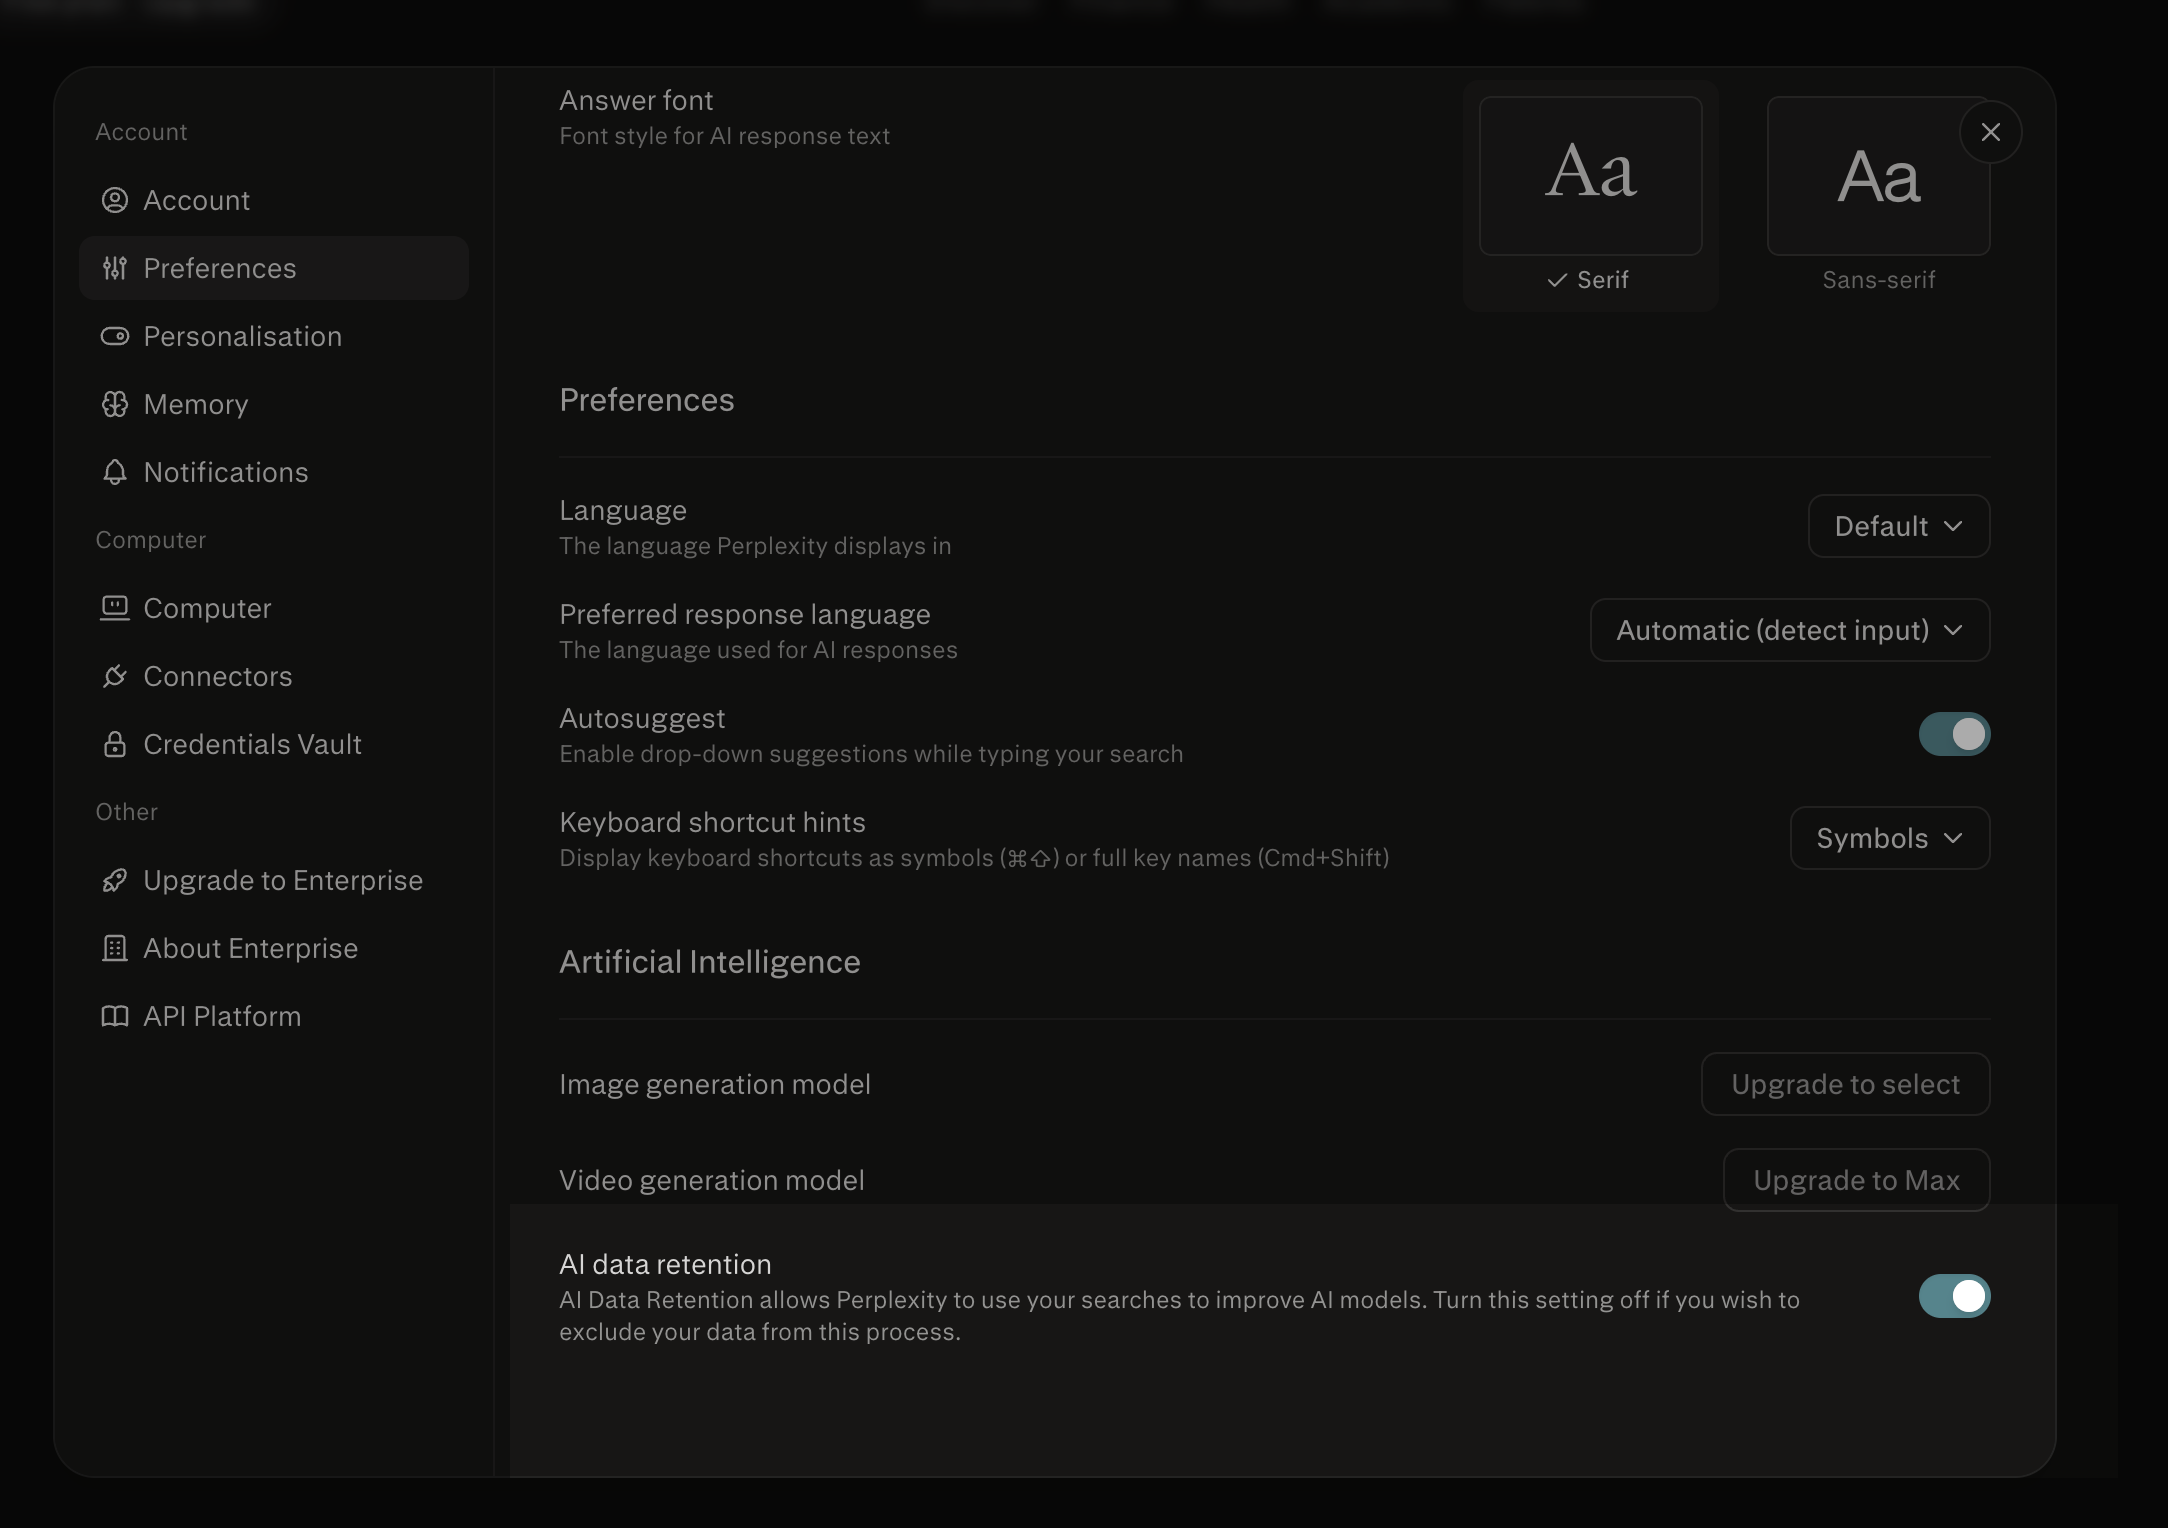The height and width of the screenshot is (1528, 2168).
Task: Open Connectors section
Action: tap(274, 676)
